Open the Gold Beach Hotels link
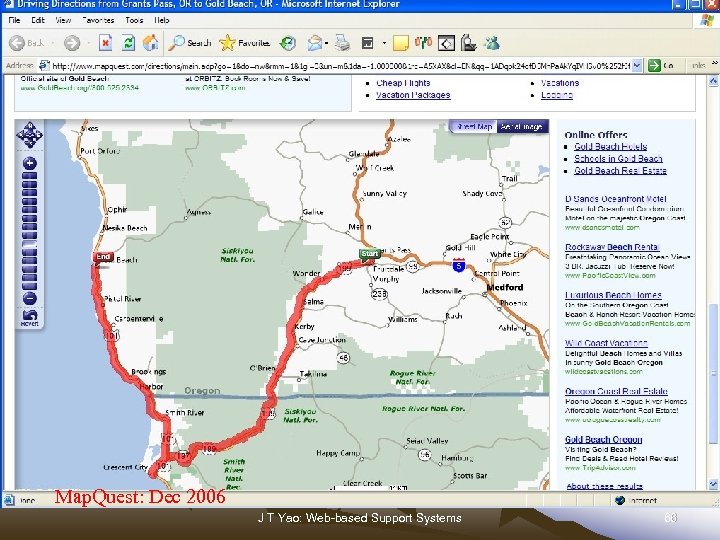 click(x=610, y=146)
